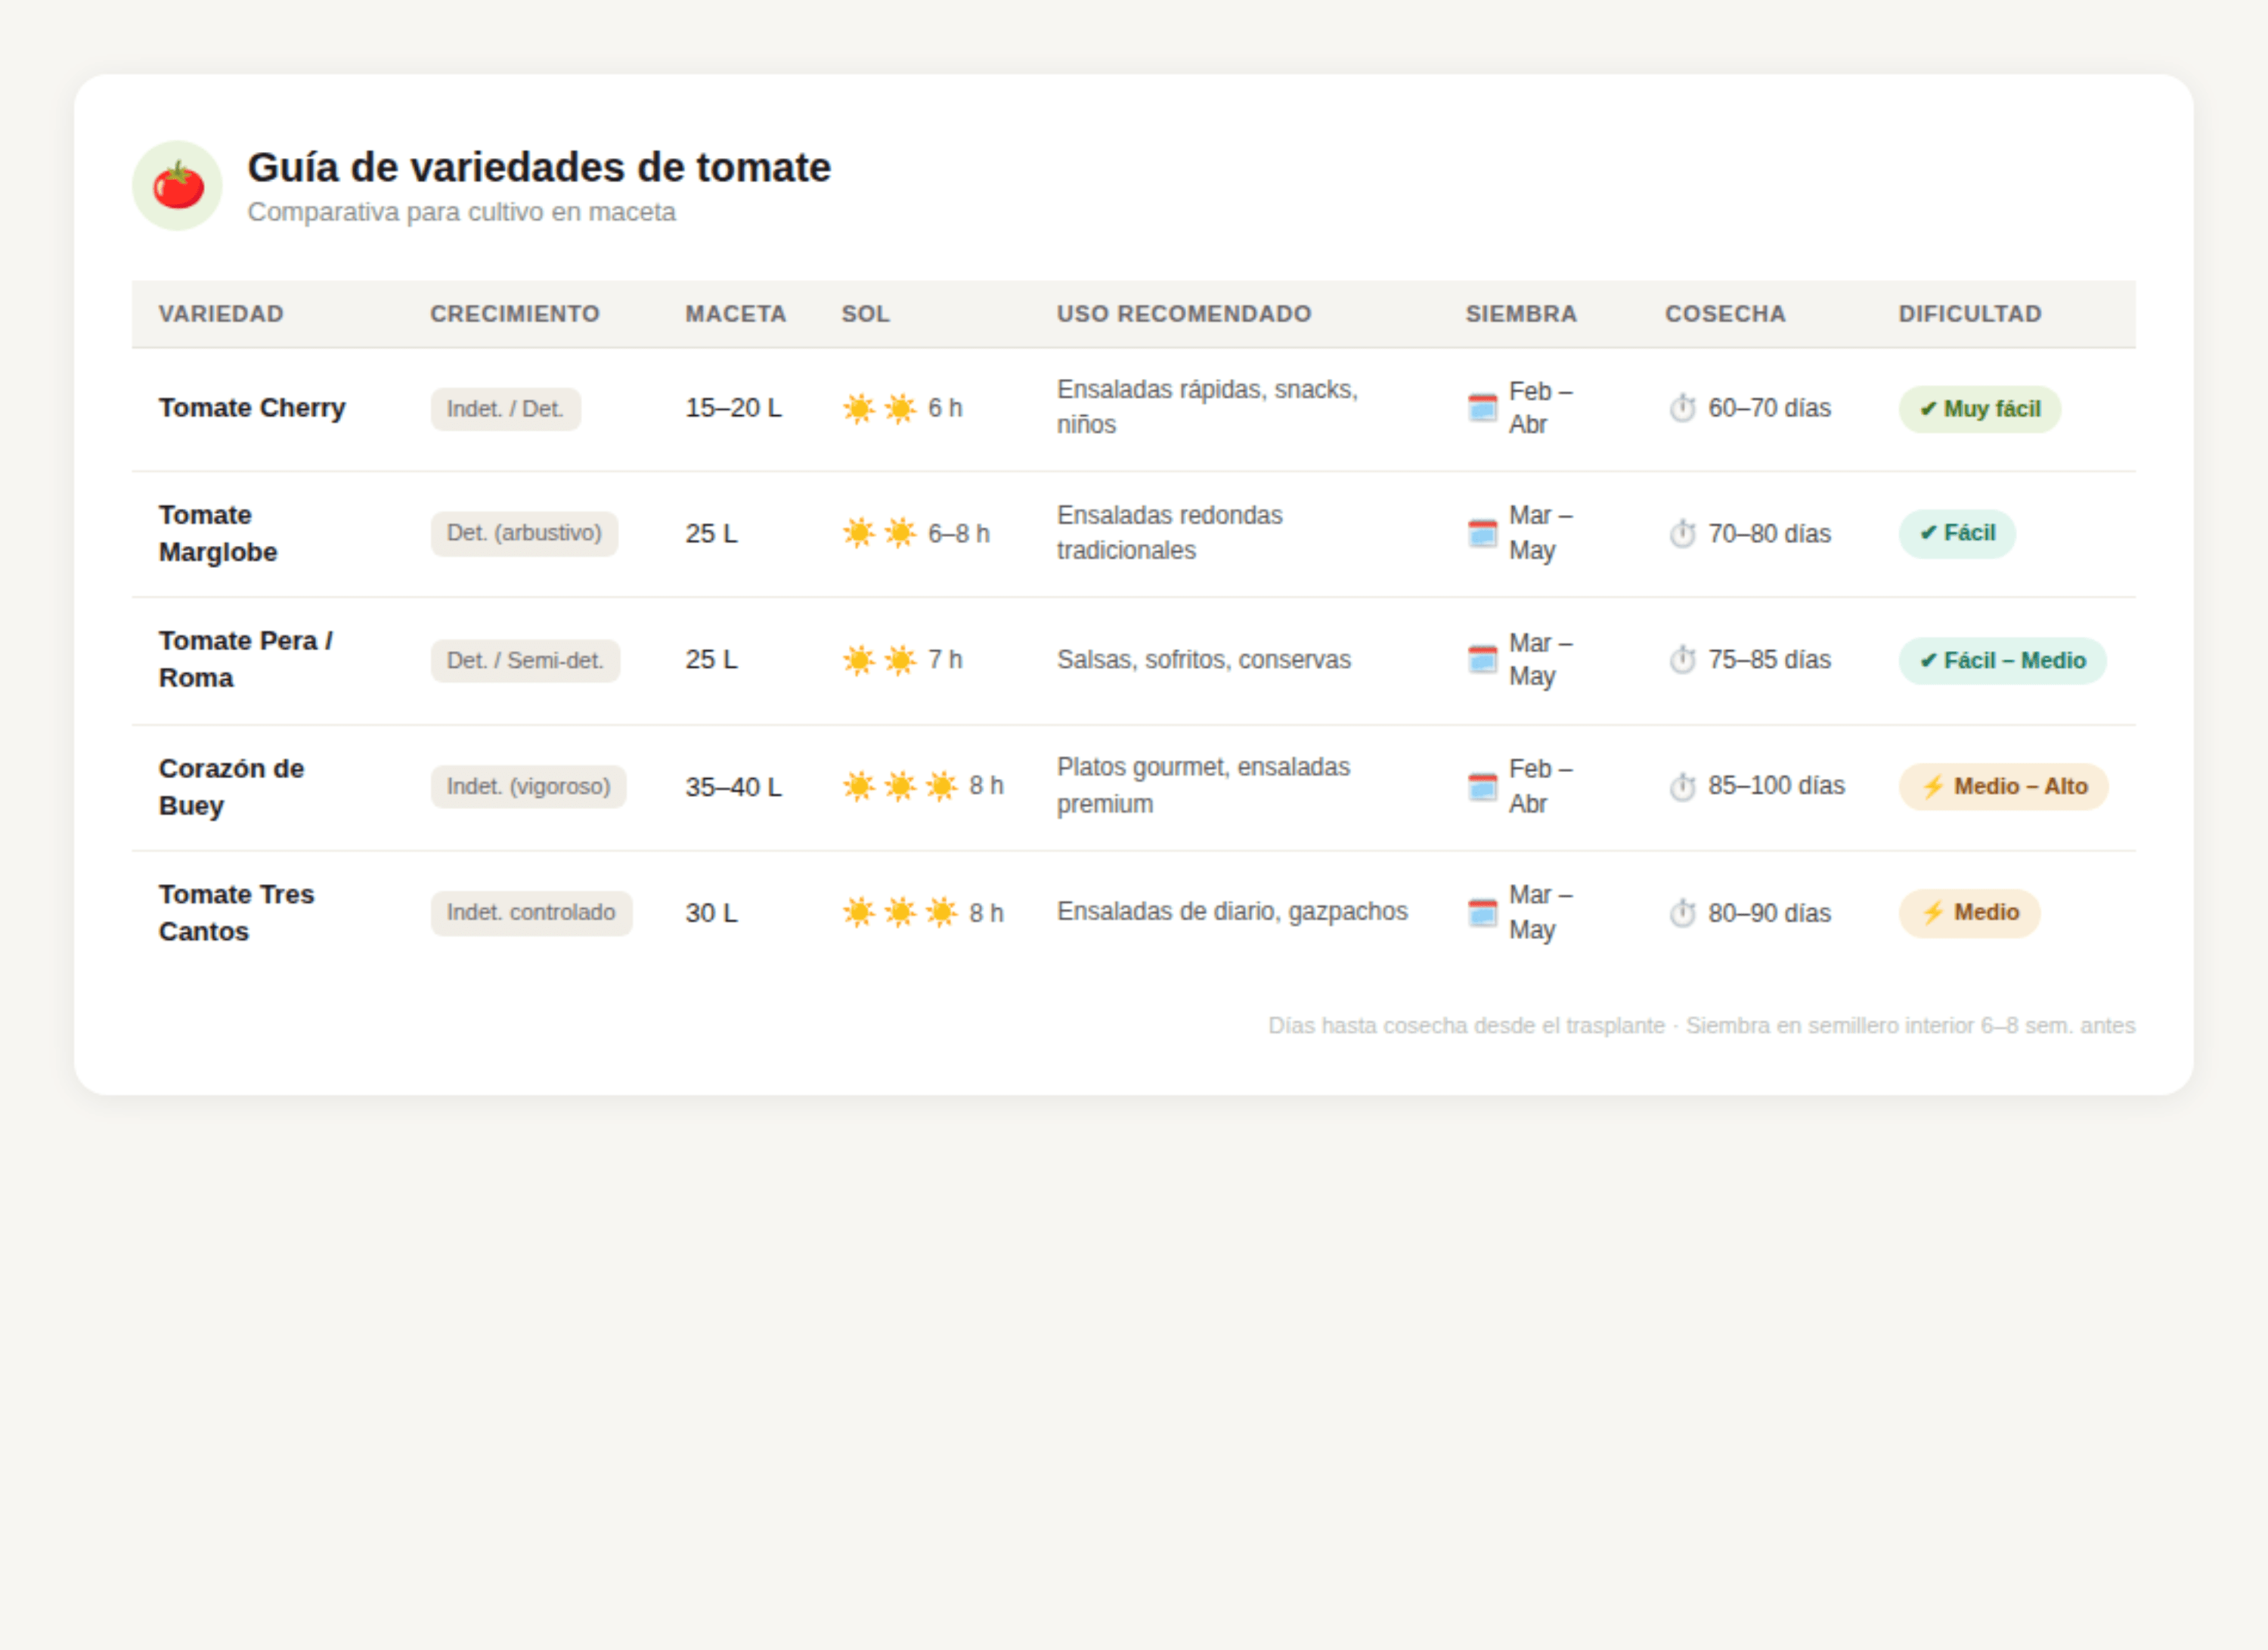This screenshot has height=1650, width=2268.
Task: Sort by the CRECIMIENTO column header
Action: click(515, 314)
